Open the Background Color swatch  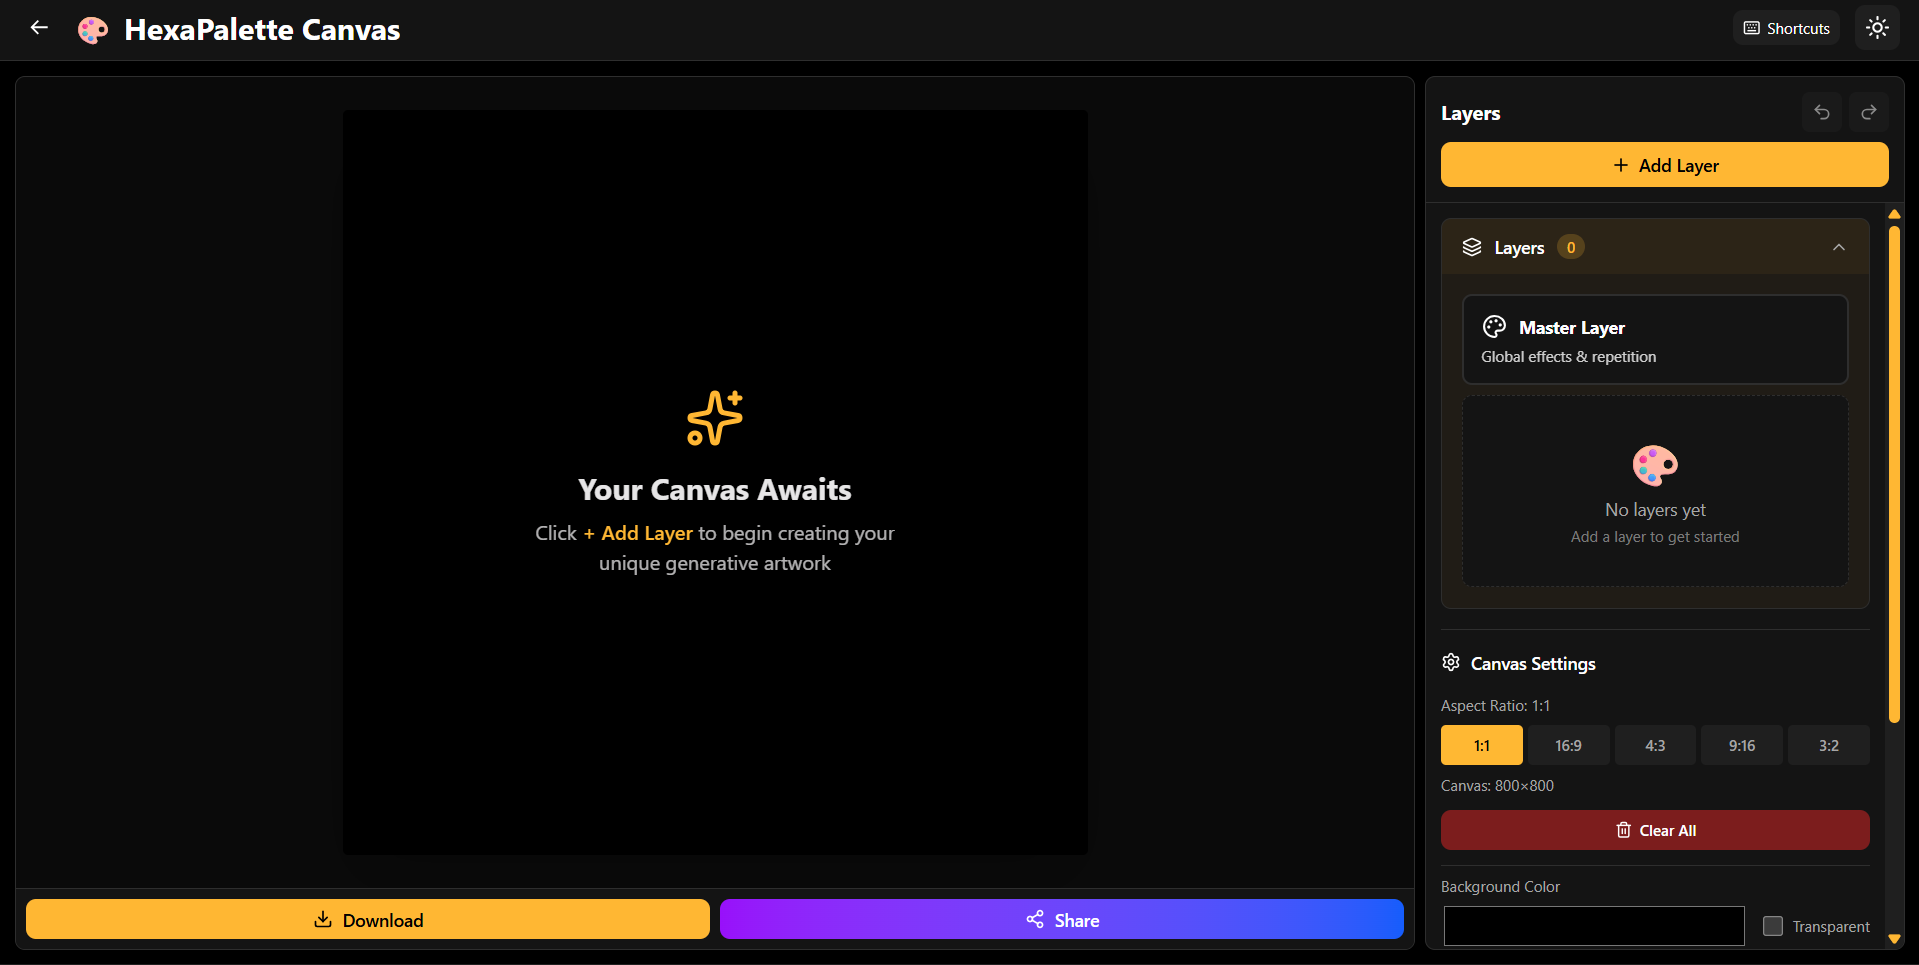point(1594,926)
